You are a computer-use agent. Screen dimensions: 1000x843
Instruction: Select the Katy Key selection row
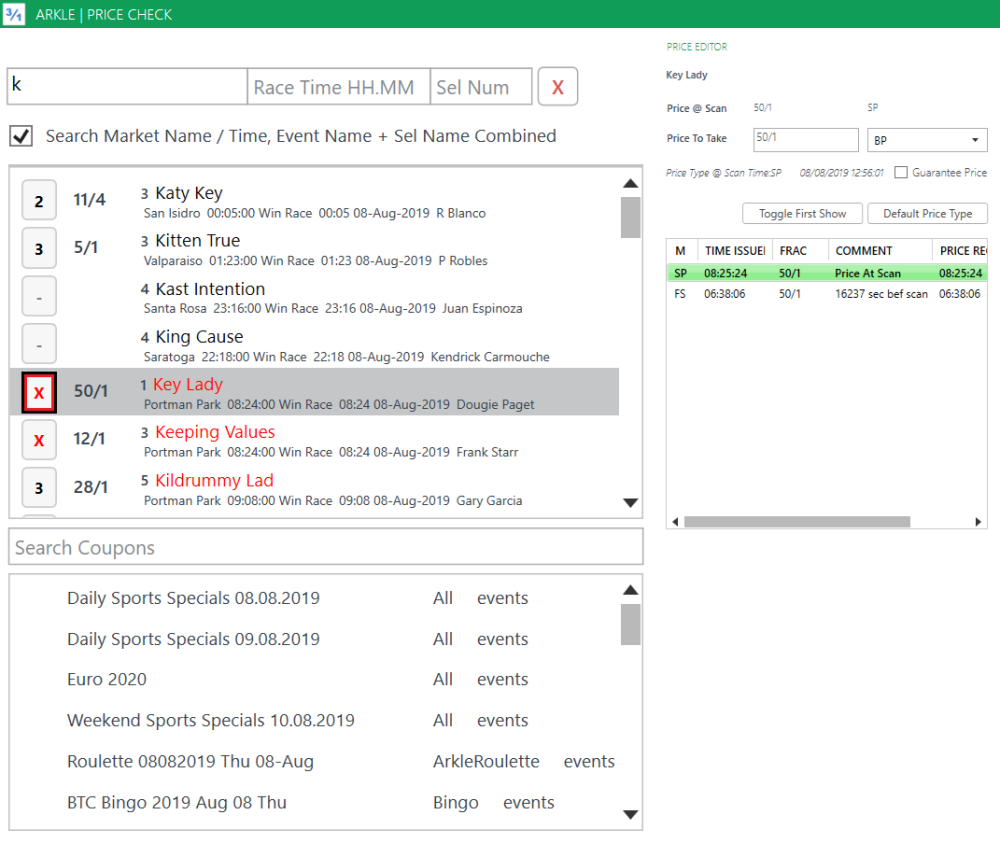point(314,200)
